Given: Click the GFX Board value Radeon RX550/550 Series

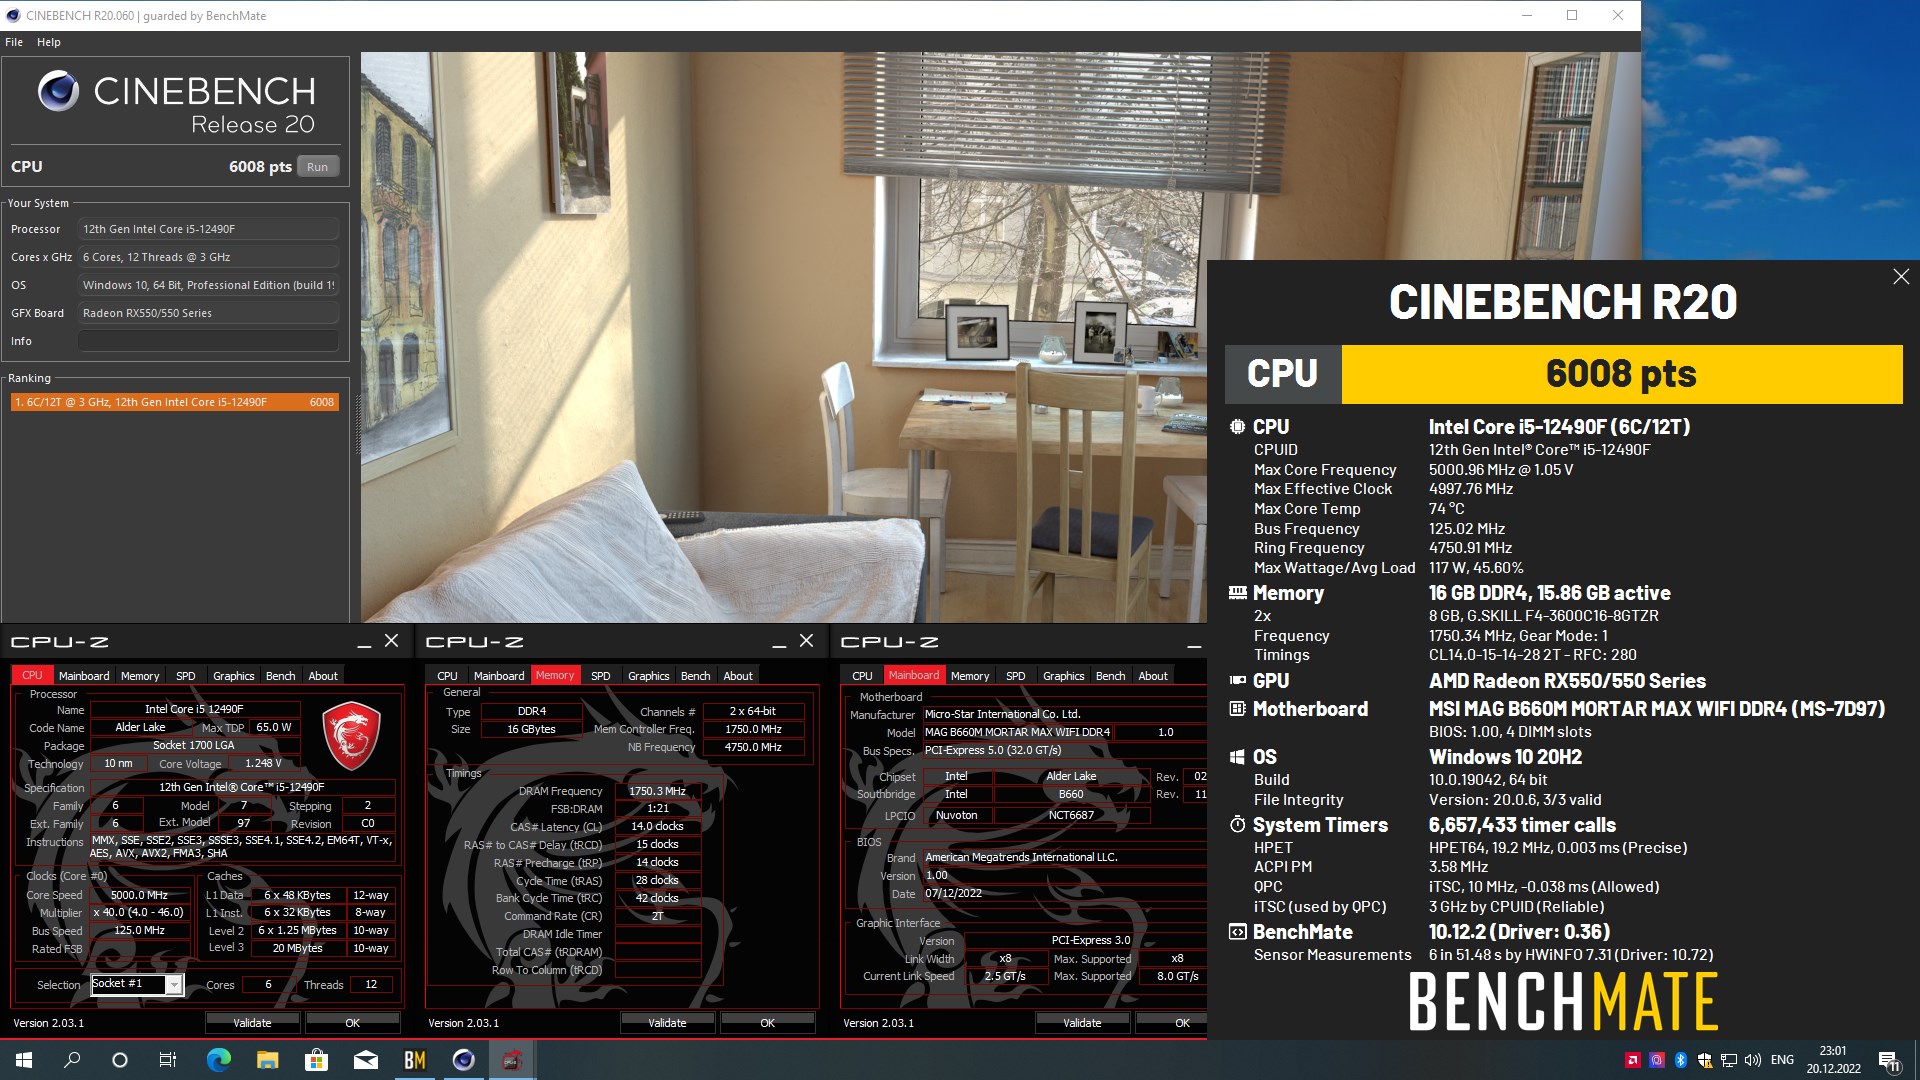Looking at the screenshot, I should (208, 313).
